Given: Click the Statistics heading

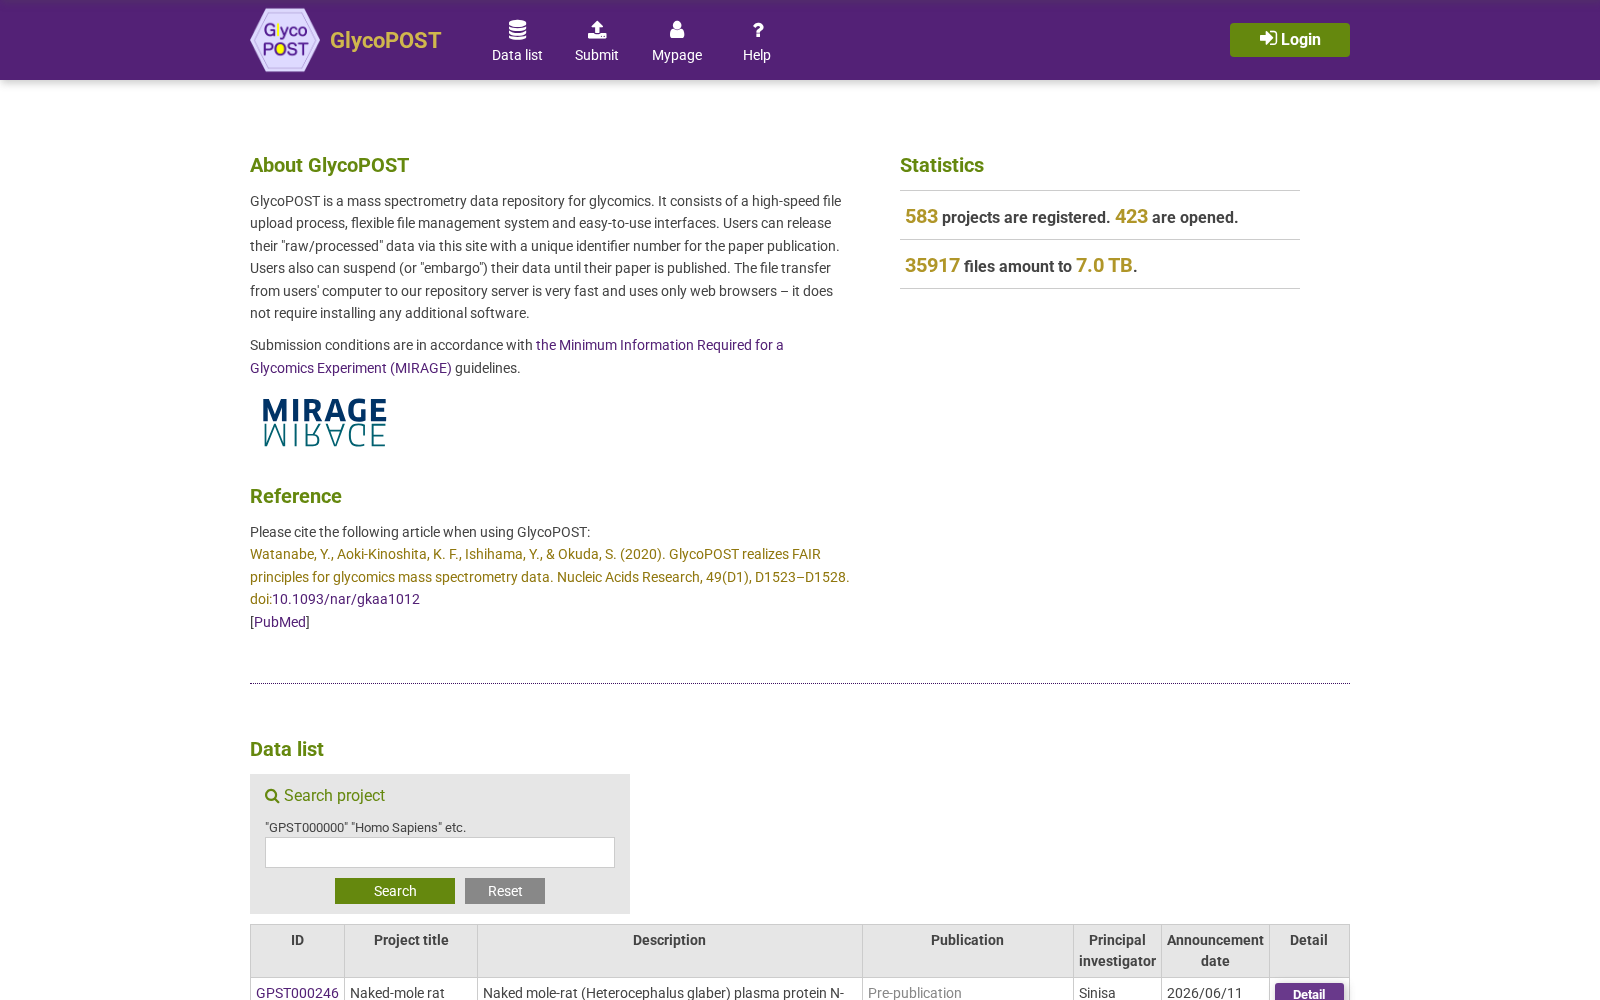Looking at the screenshot, I should [942, 165].
